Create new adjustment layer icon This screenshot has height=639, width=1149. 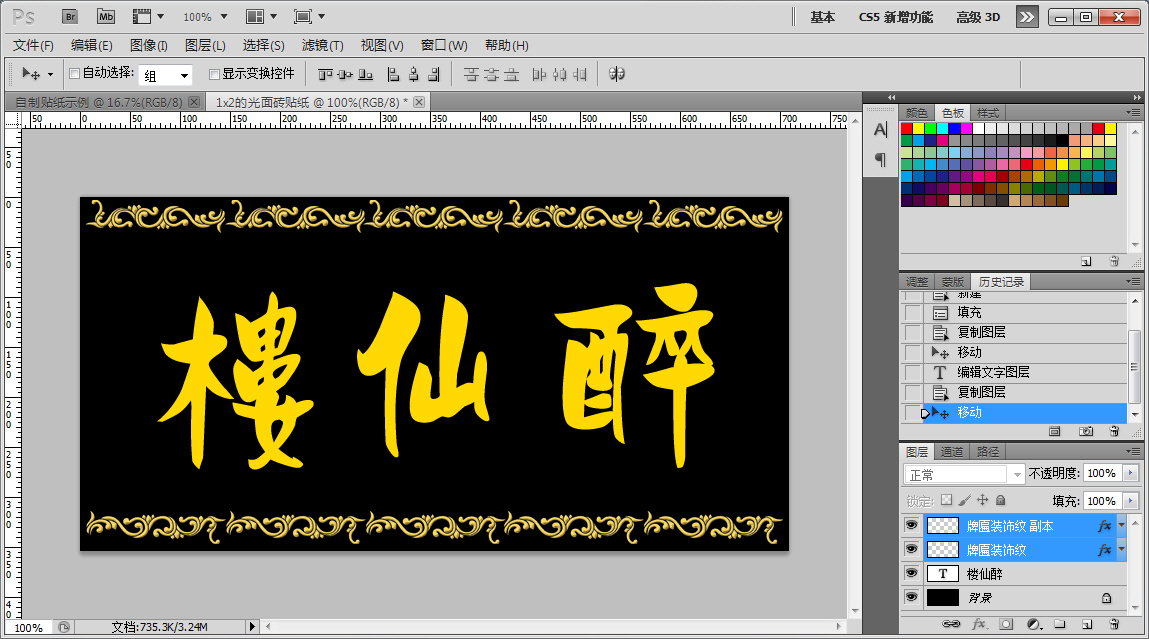(1034, 624)
